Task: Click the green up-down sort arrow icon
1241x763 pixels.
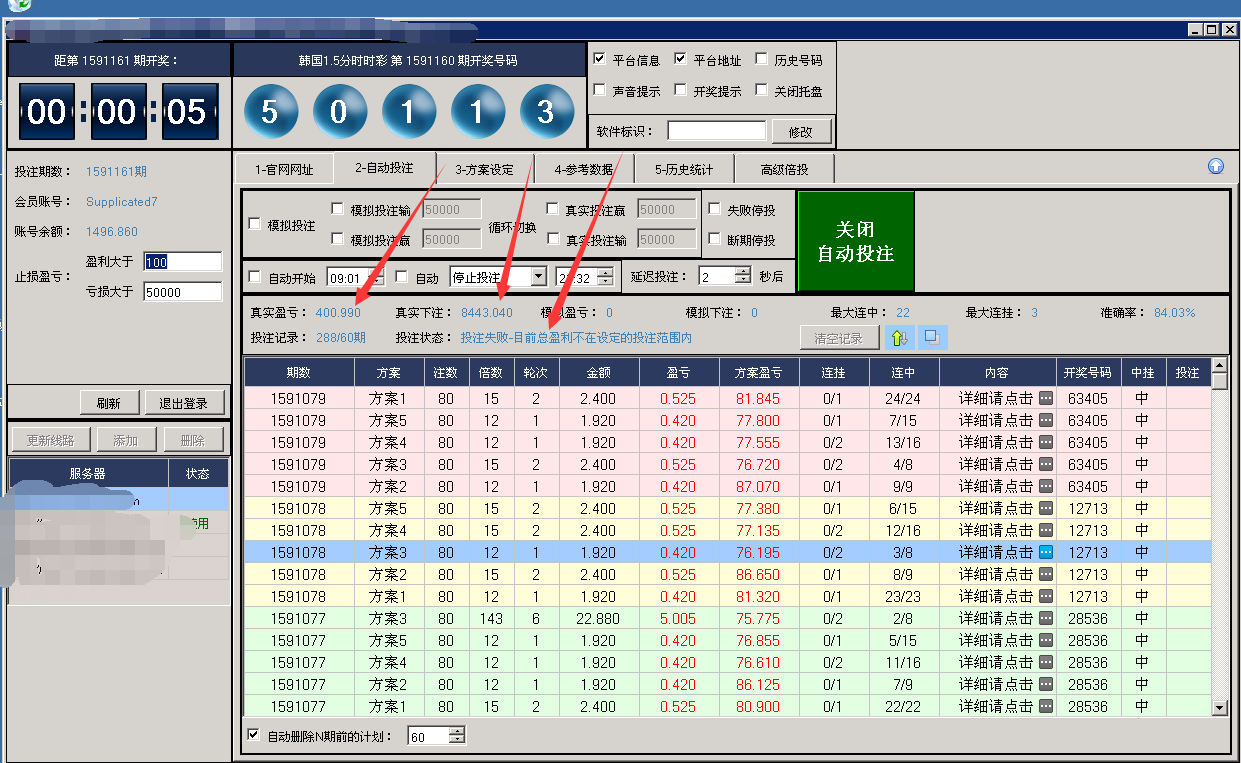Action: coord(901,337)
